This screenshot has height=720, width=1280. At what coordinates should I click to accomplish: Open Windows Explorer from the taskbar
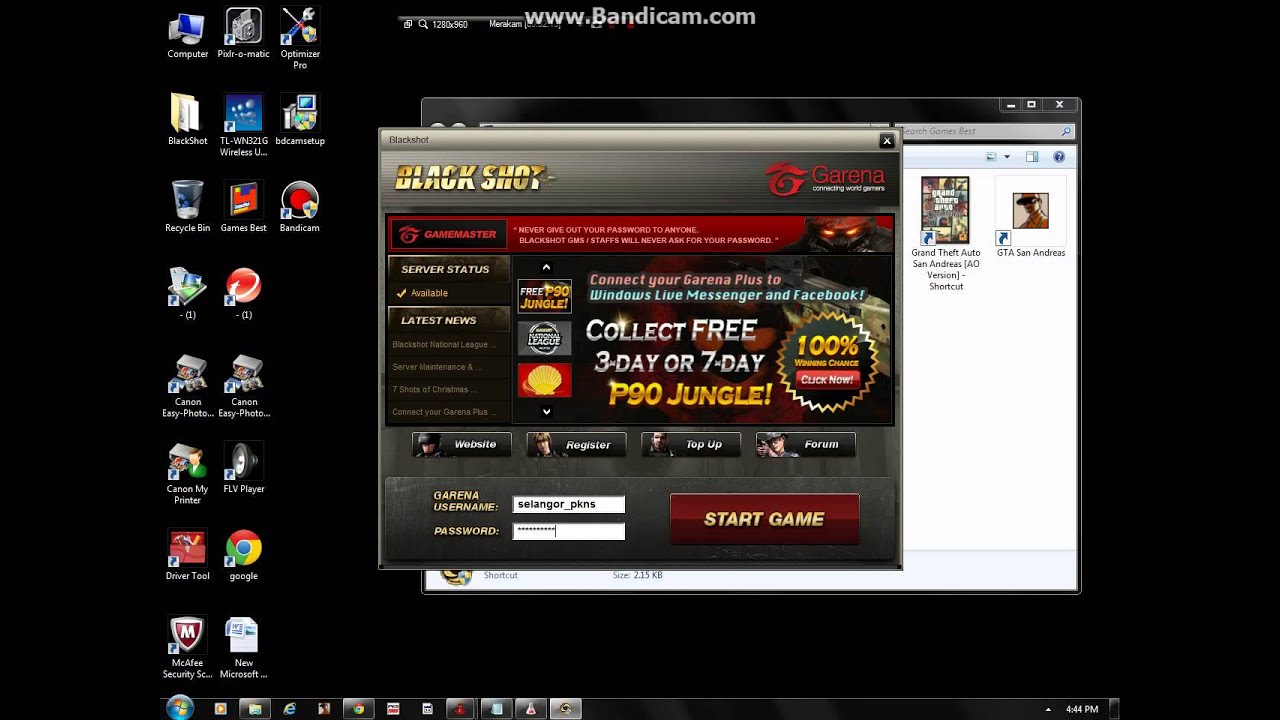(x=255, y=709)
